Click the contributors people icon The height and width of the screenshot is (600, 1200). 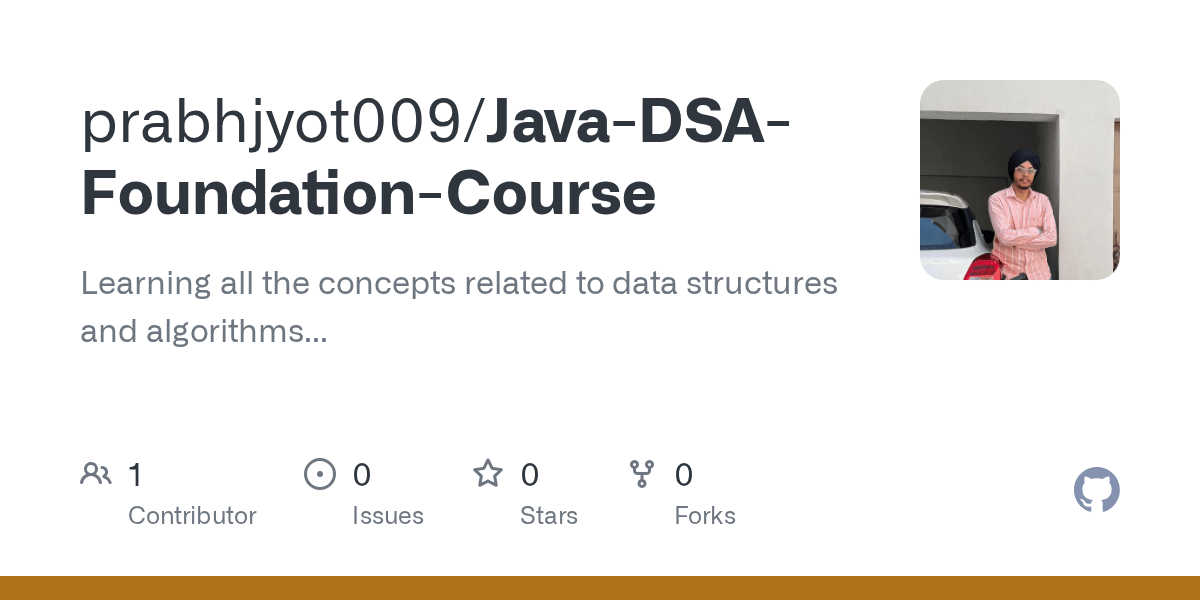point(96,474)
